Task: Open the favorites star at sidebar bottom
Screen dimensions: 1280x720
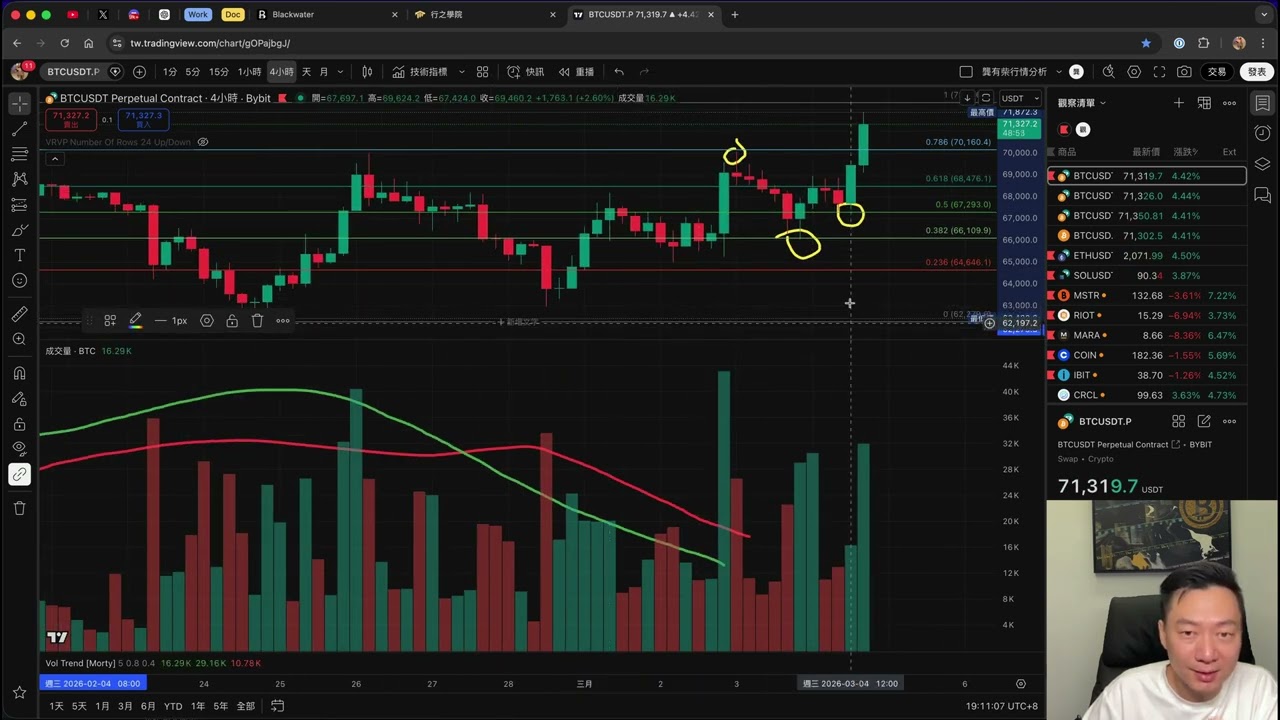Action: [x=19, y=692]
